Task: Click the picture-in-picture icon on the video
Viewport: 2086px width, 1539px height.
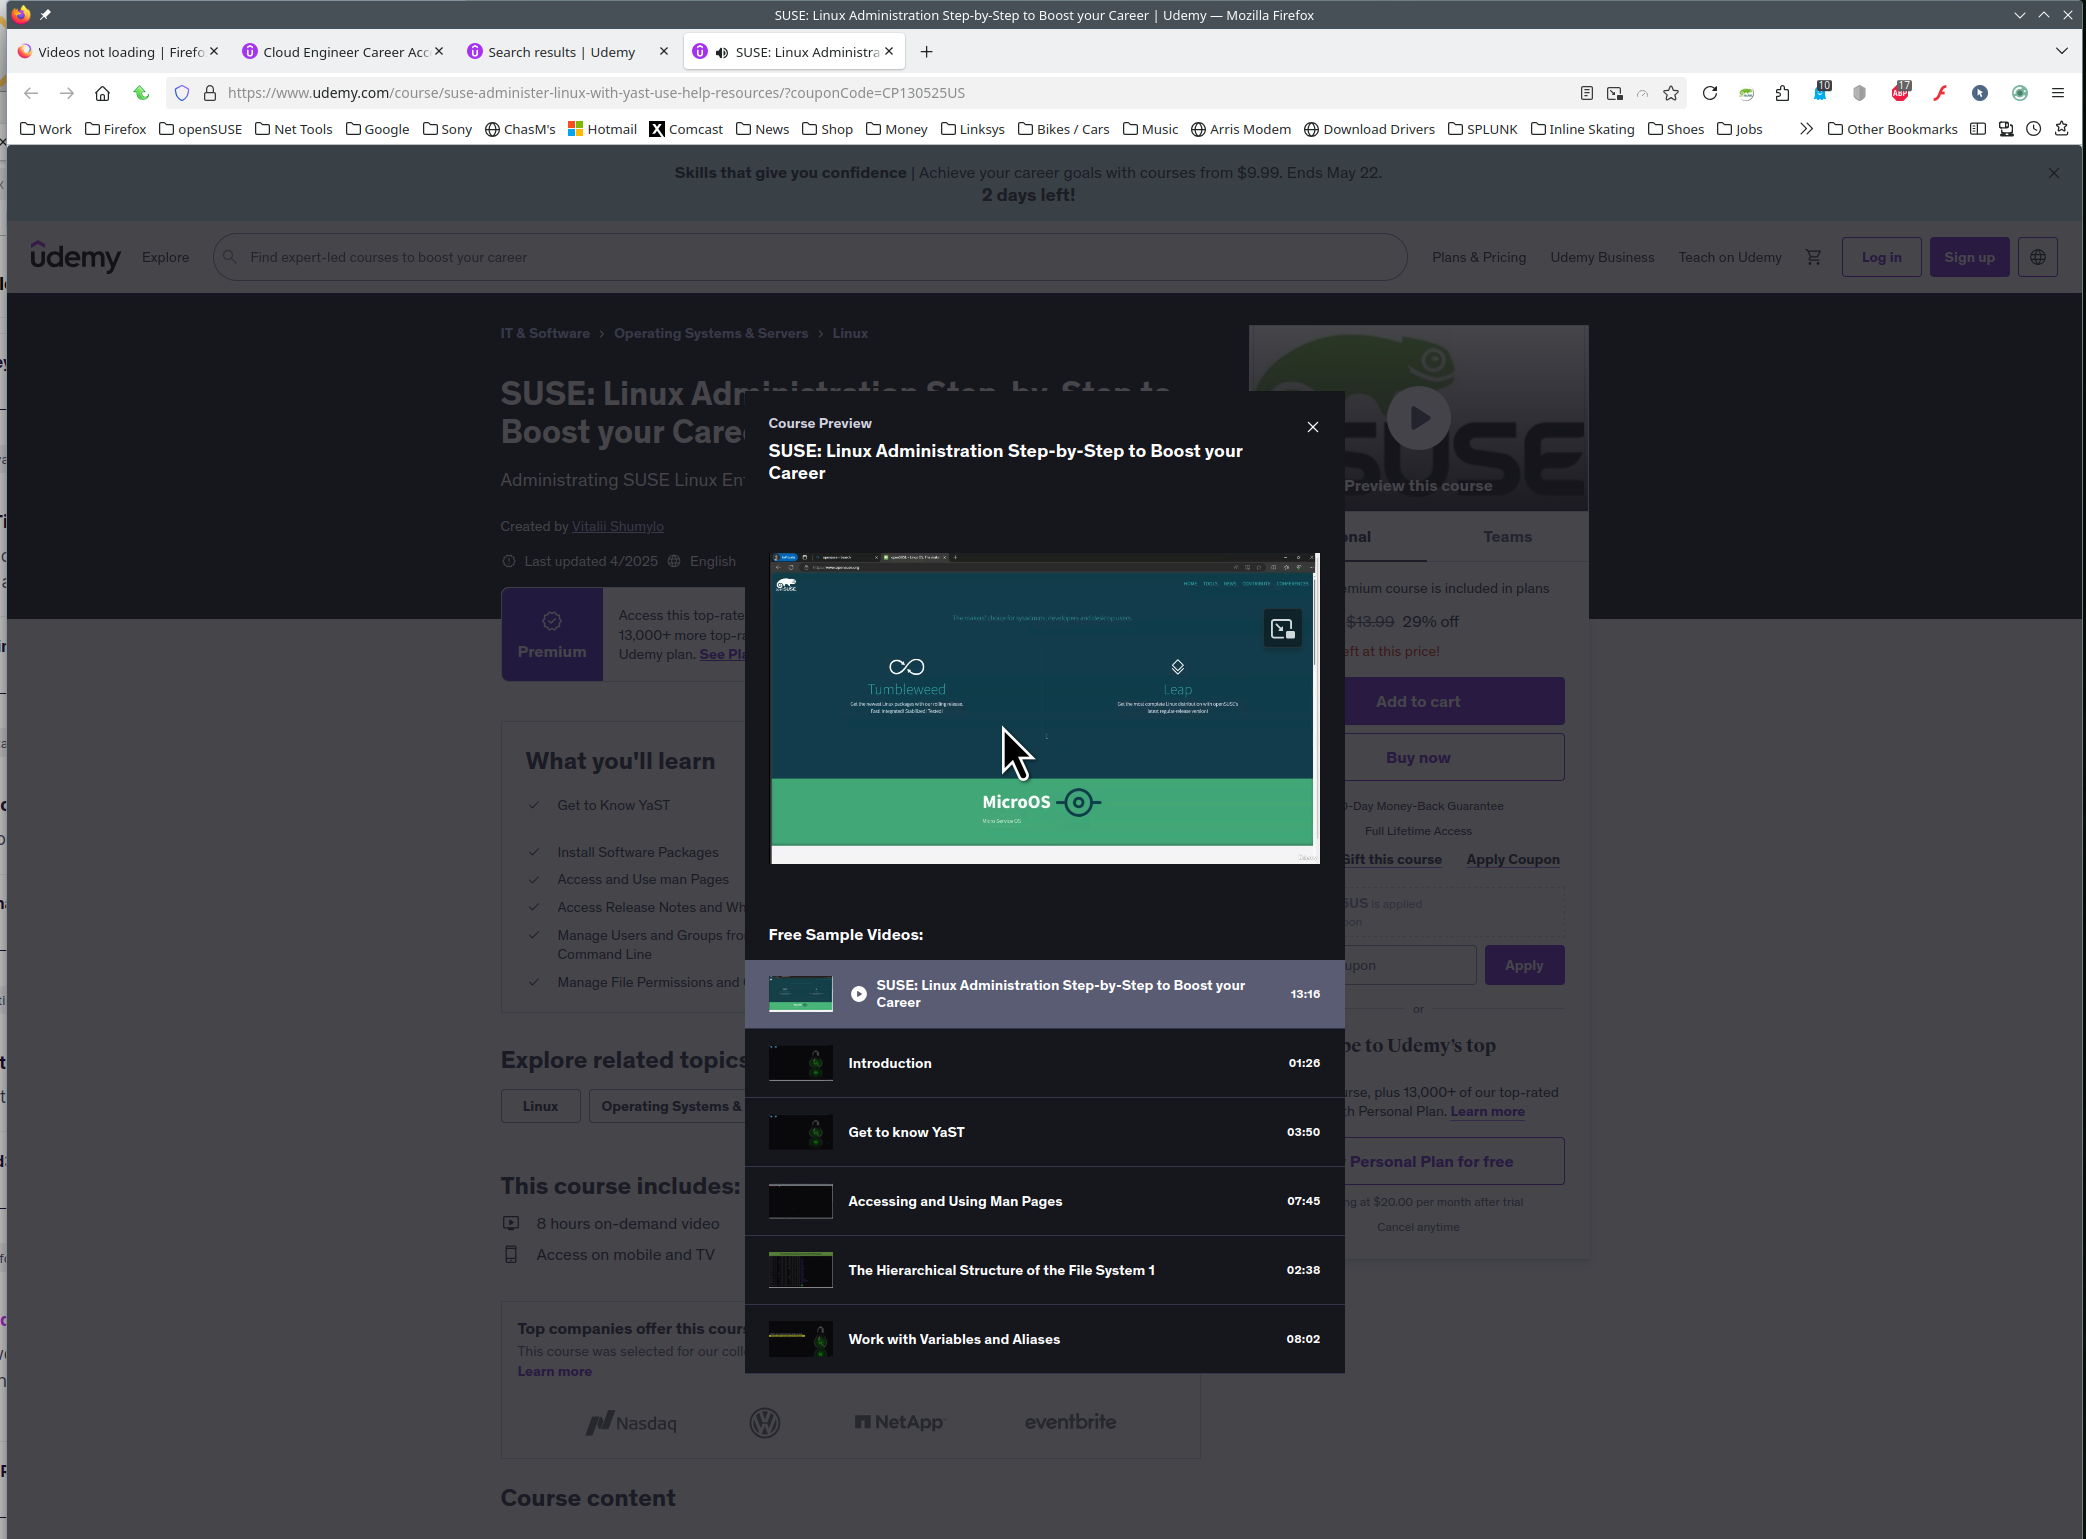Action: click(x=1283, y=629)
